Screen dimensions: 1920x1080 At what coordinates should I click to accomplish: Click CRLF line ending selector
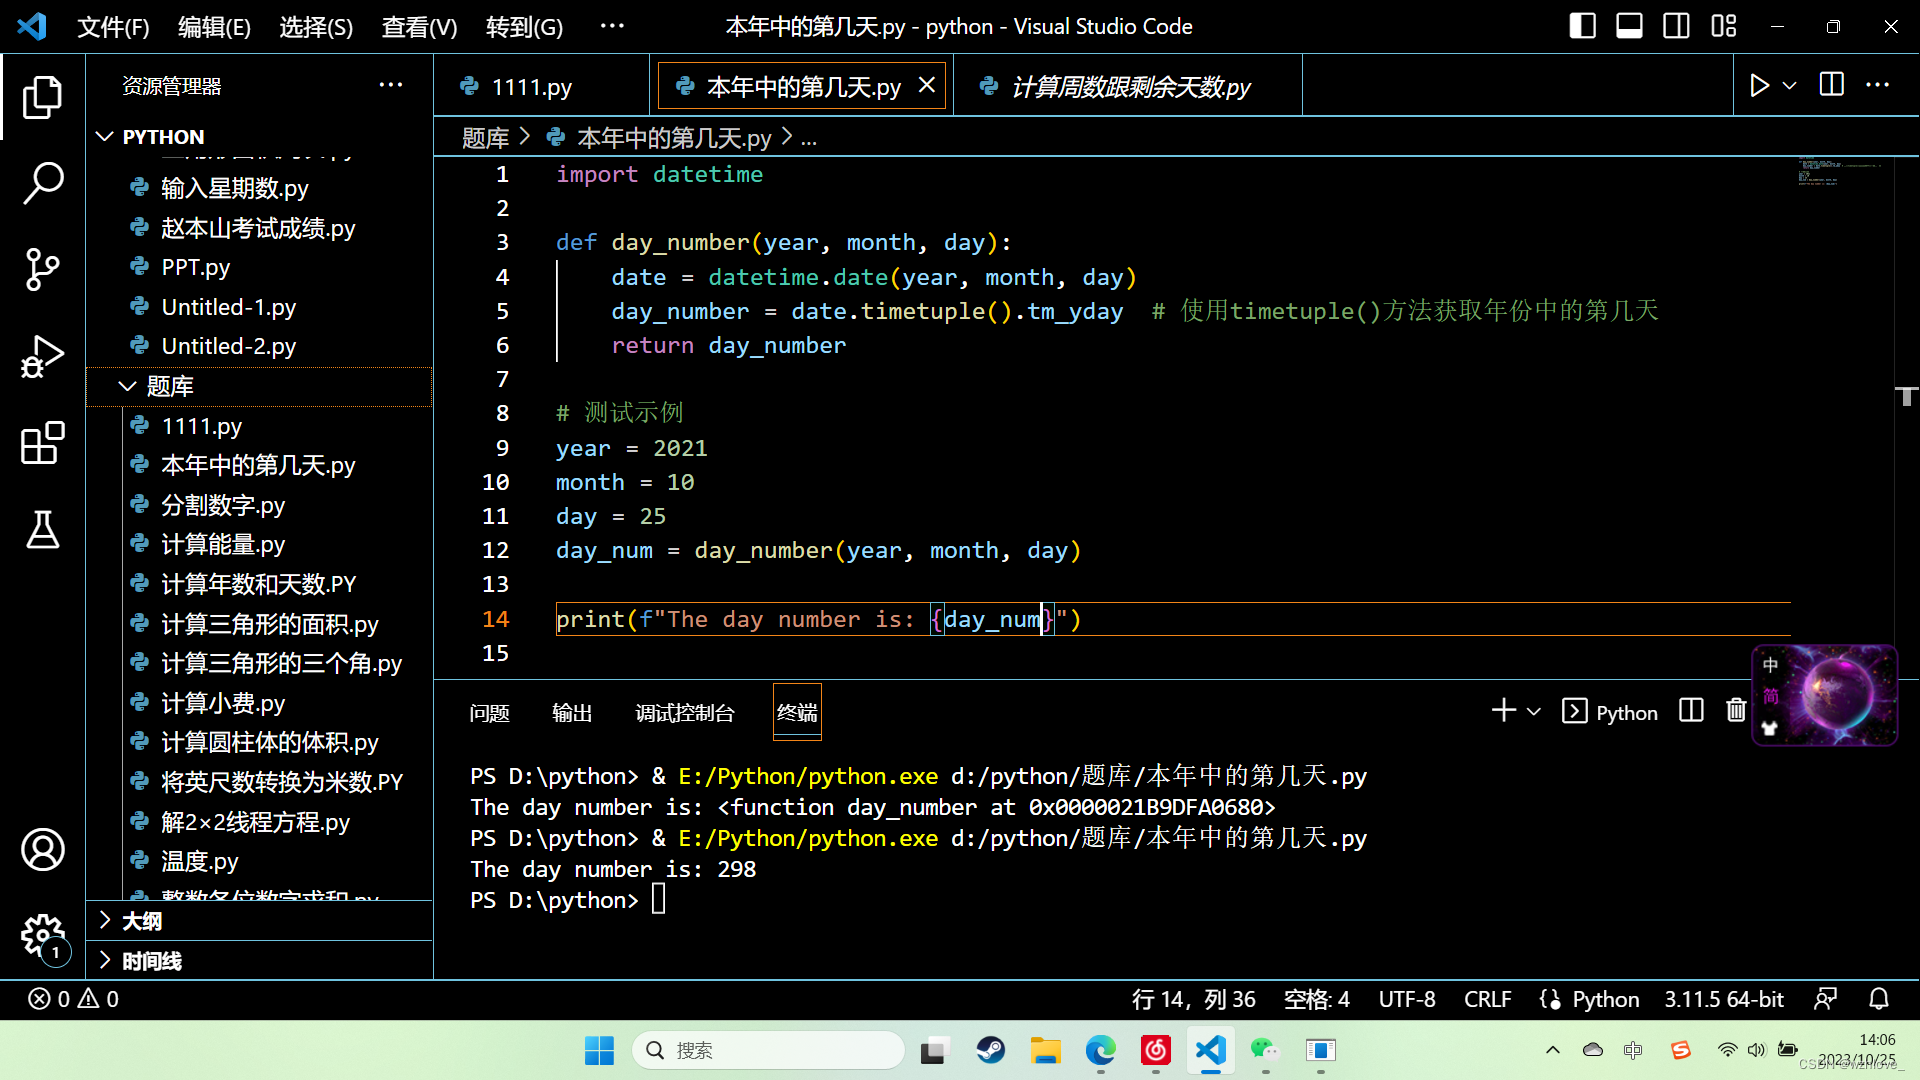click(1488, 999)
